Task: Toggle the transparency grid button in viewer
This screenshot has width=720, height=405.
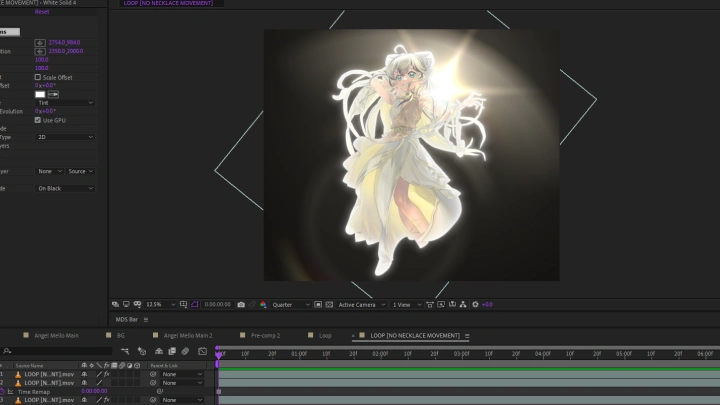Action: (x=329, y=304)
